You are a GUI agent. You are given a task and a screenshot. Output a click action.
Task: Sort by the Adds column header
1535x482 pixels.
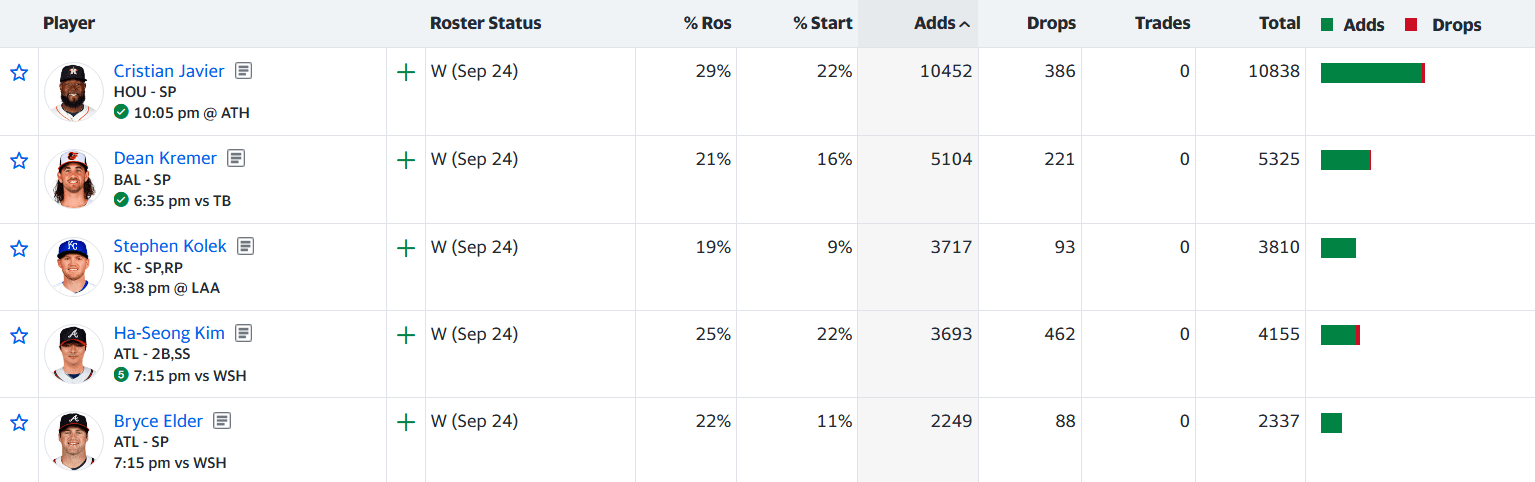pyautogui.click(x=941, y=23)
